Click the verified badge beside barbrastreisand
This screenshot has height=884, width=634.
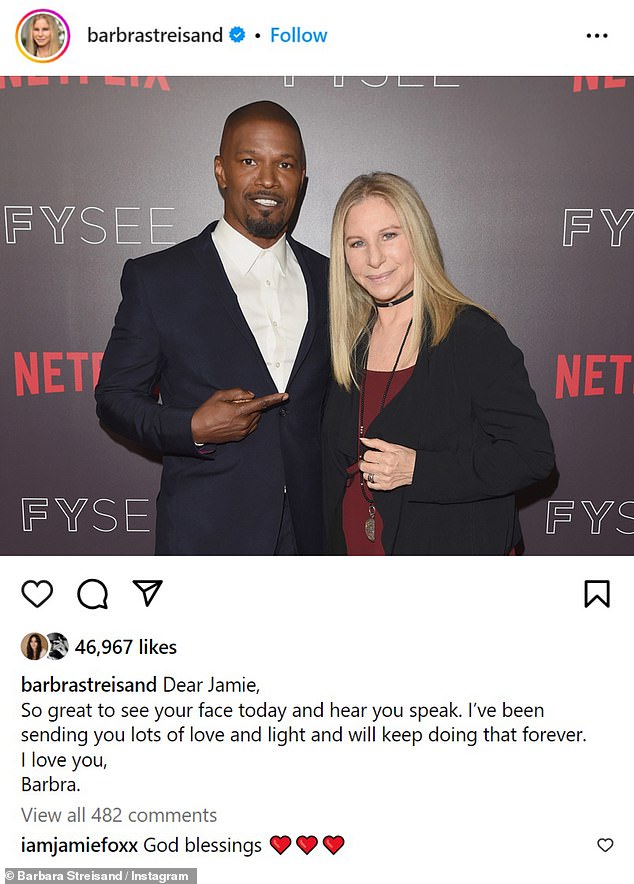point(237,35)
